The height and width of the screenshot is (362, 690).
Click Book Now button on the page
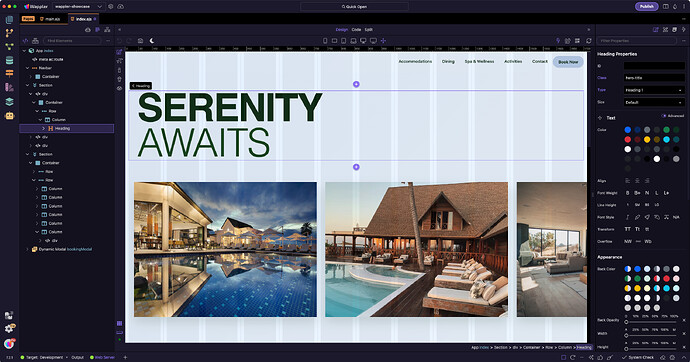[x=568, y=62]
